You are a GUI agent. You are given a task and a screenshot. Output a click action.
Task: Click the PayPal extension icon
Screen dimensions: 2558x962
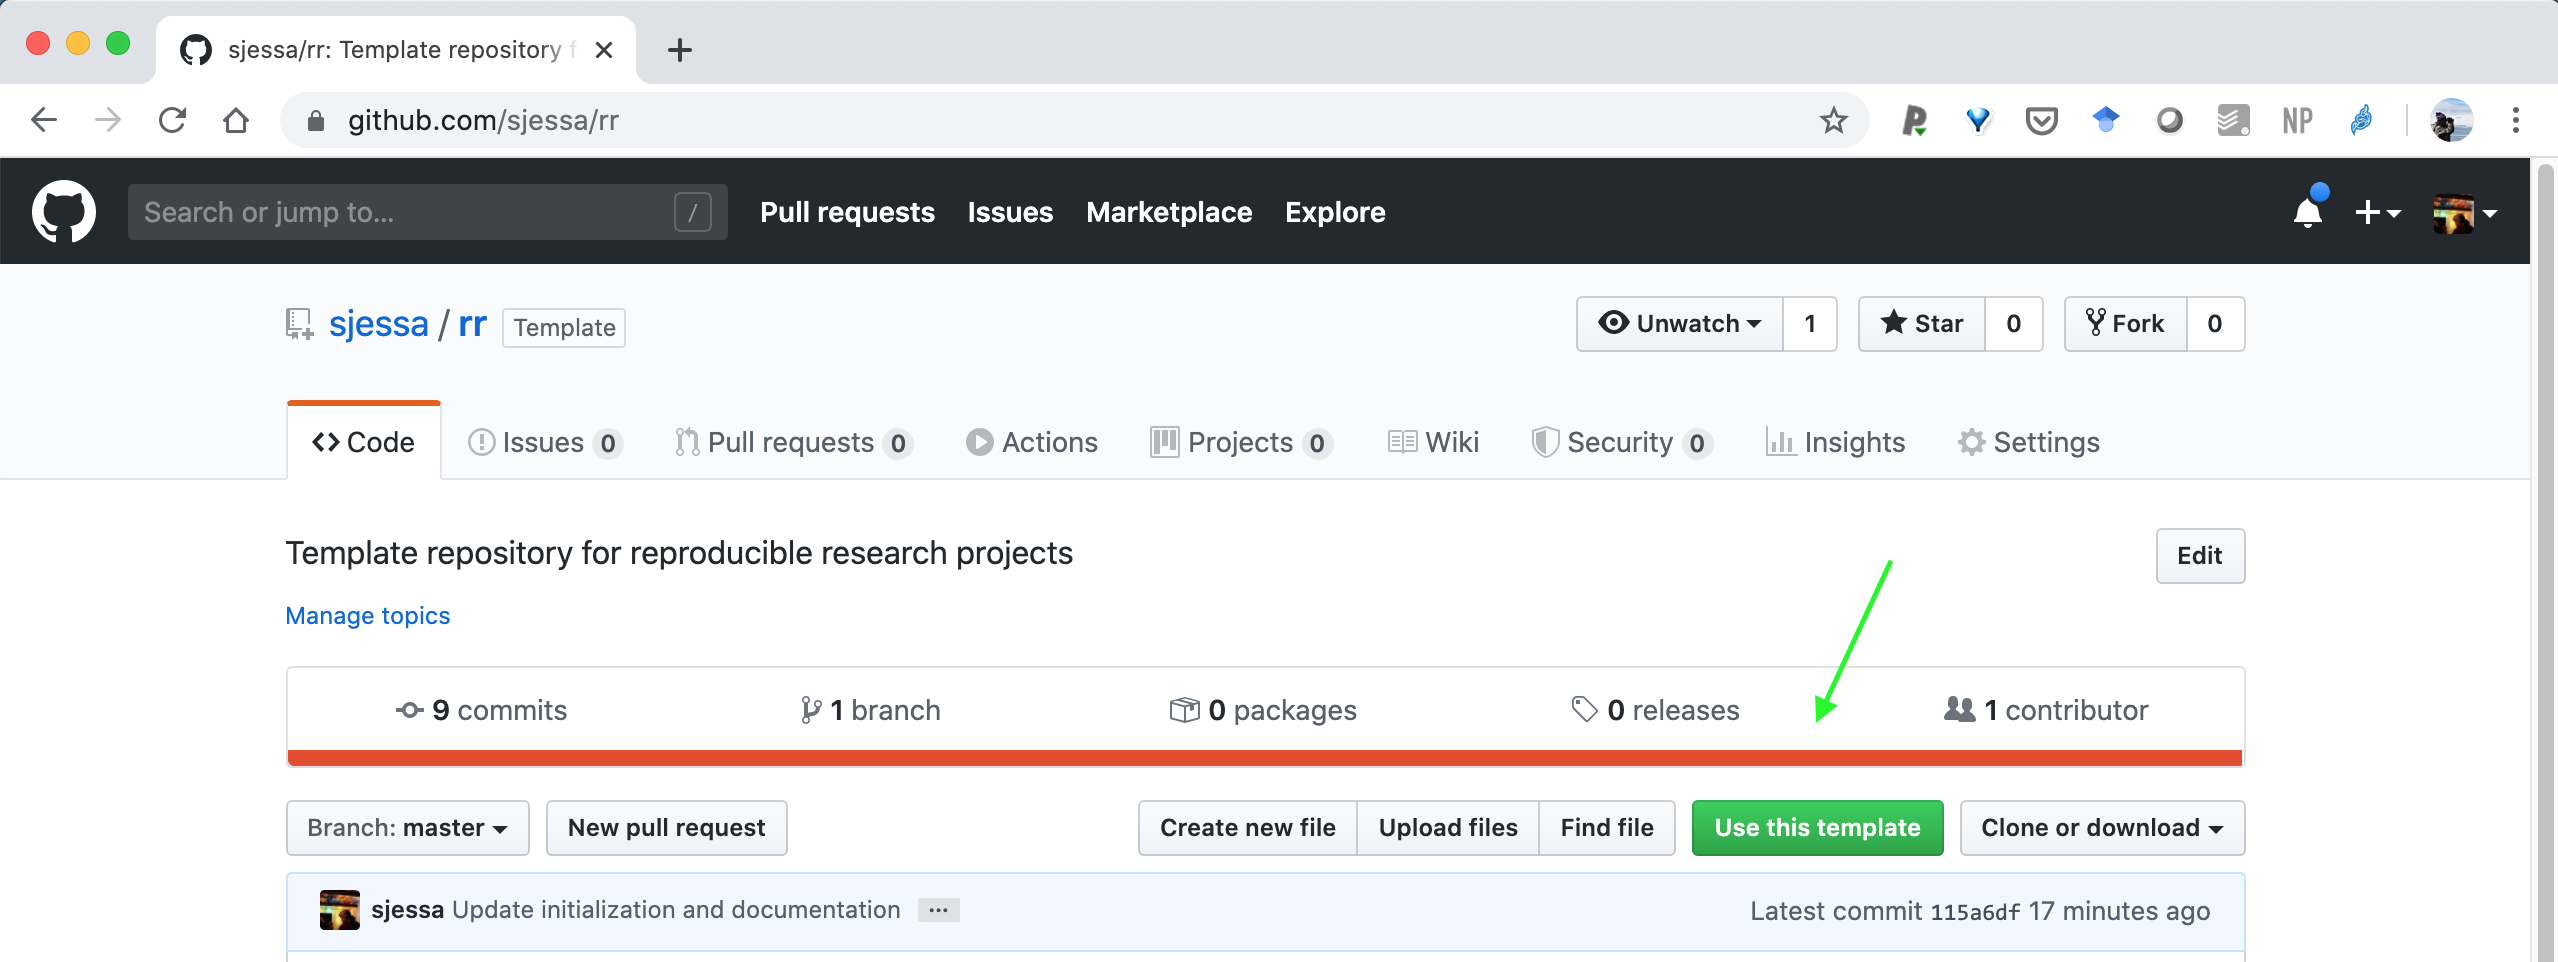1914,121
